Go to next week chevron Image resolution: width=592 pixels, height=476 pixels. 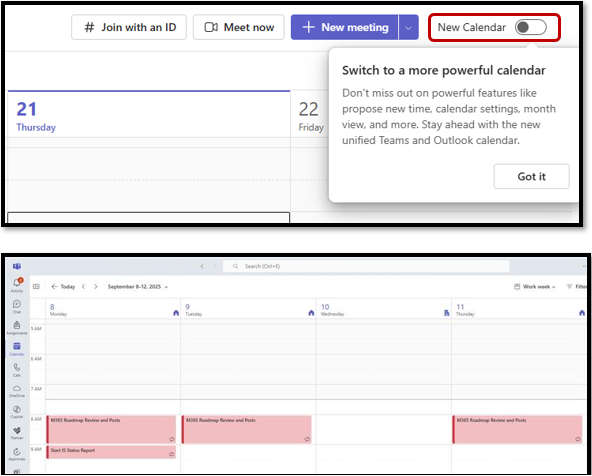pyautogui.click(x=96, y=287)
